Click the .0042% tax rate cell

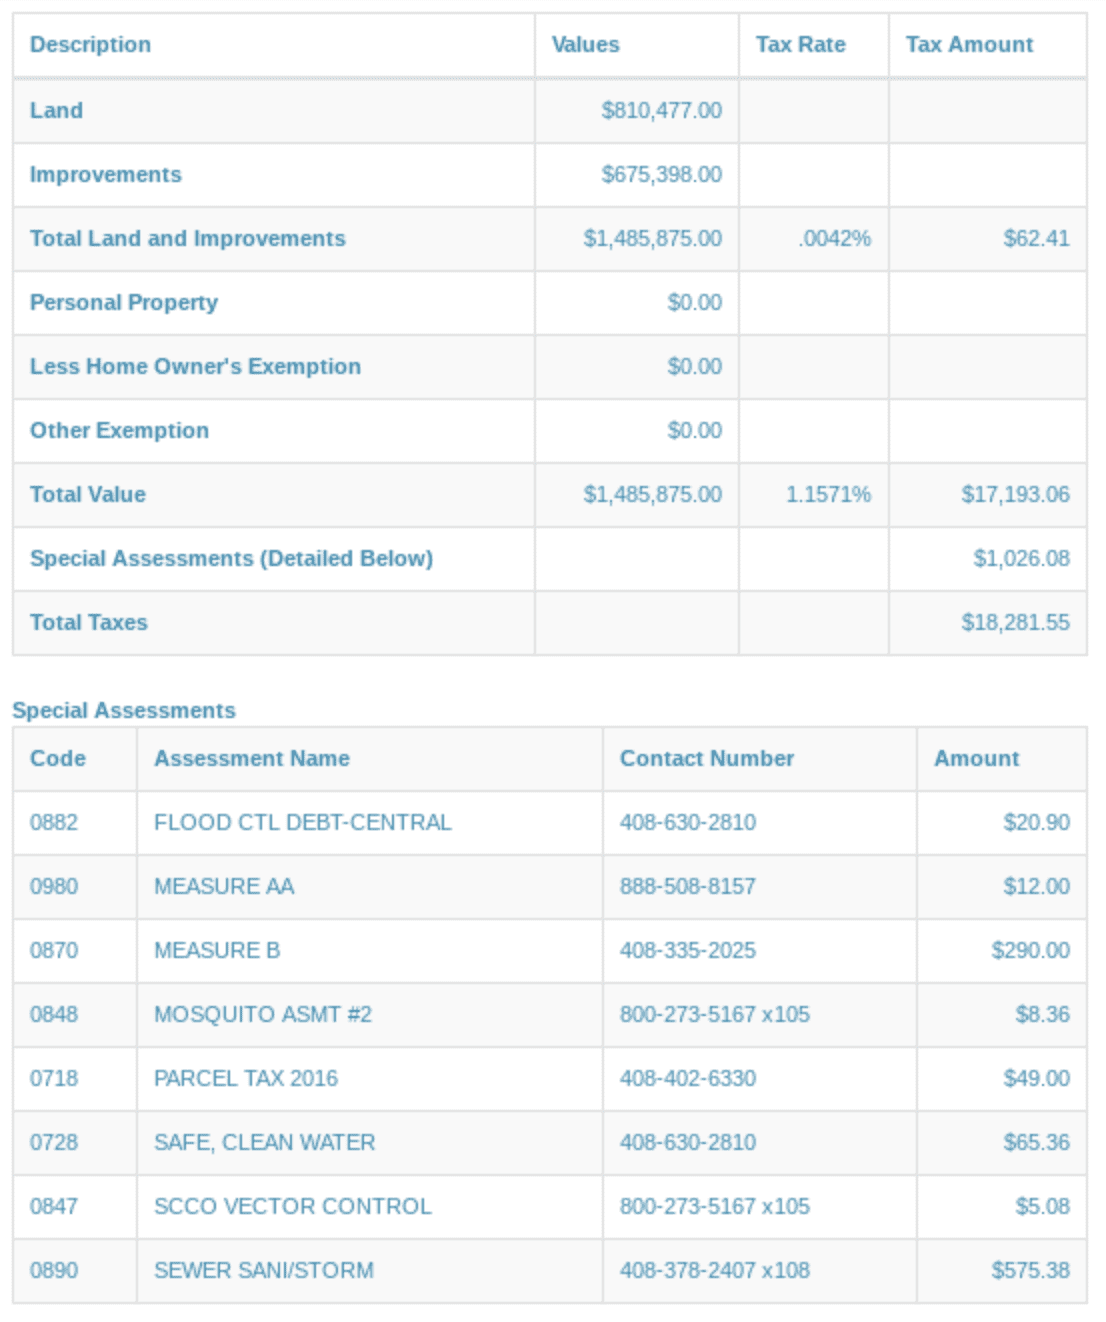click(835, 239)
